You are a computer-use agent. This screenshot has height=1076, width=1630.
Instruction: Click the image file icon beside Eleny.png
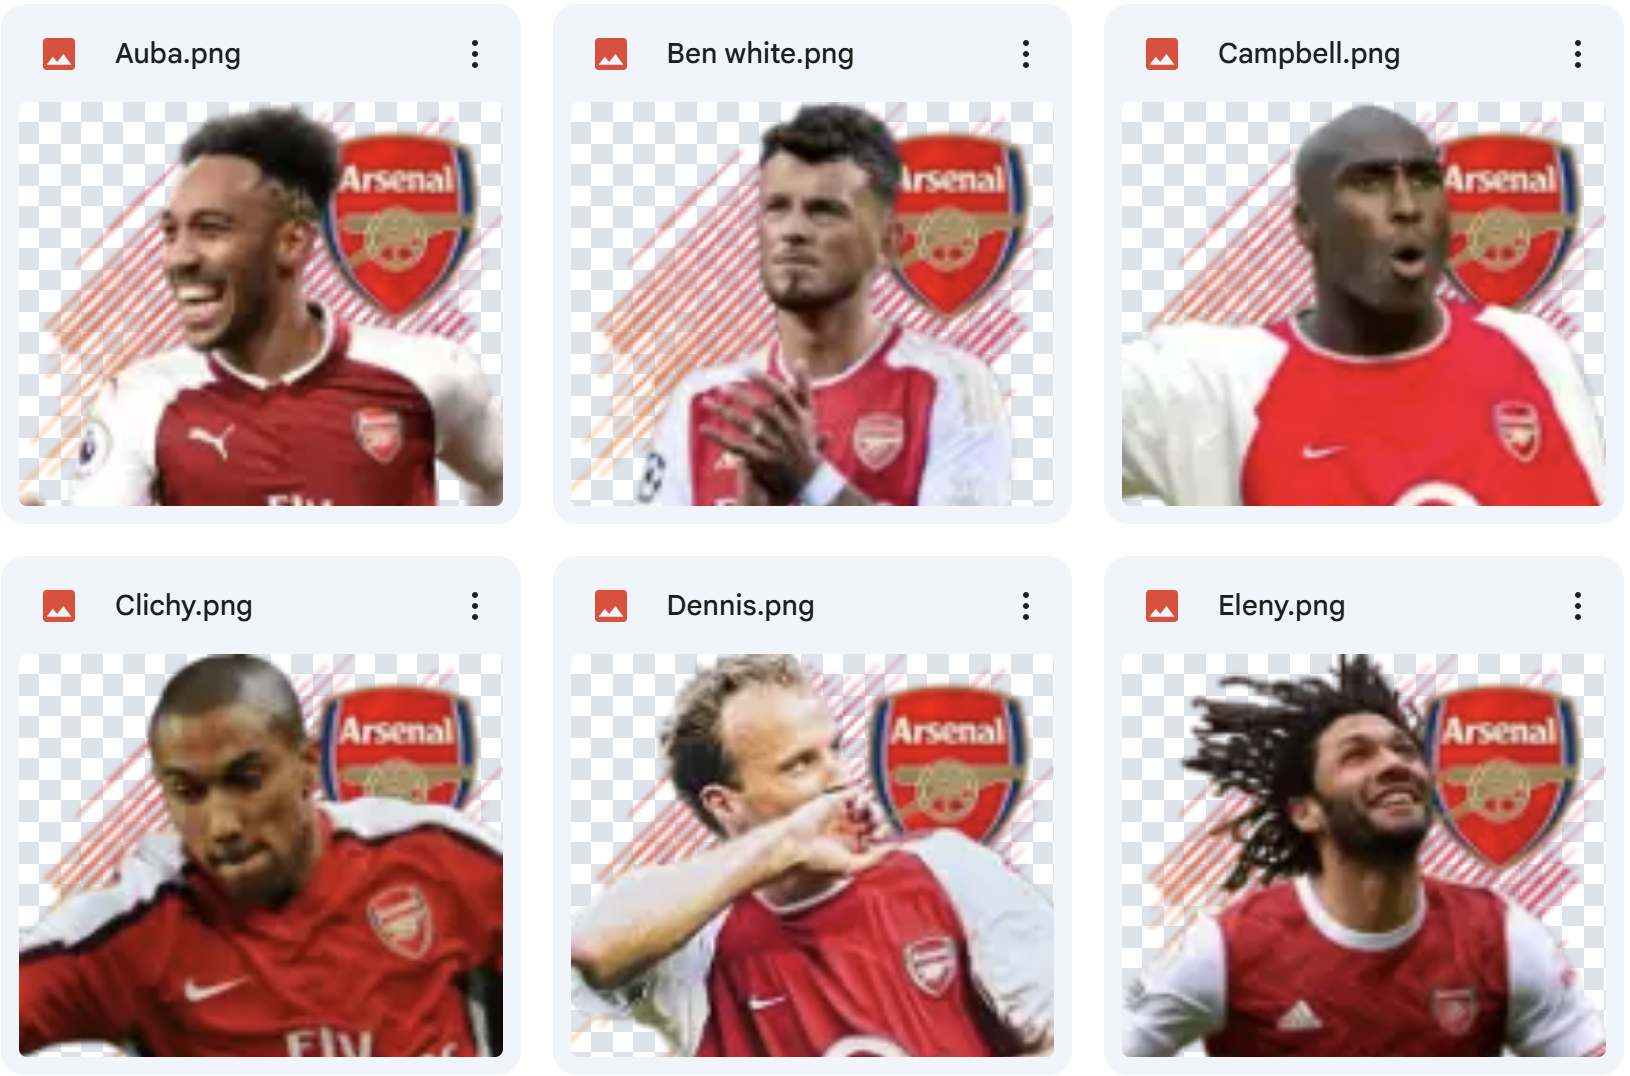1162,606
